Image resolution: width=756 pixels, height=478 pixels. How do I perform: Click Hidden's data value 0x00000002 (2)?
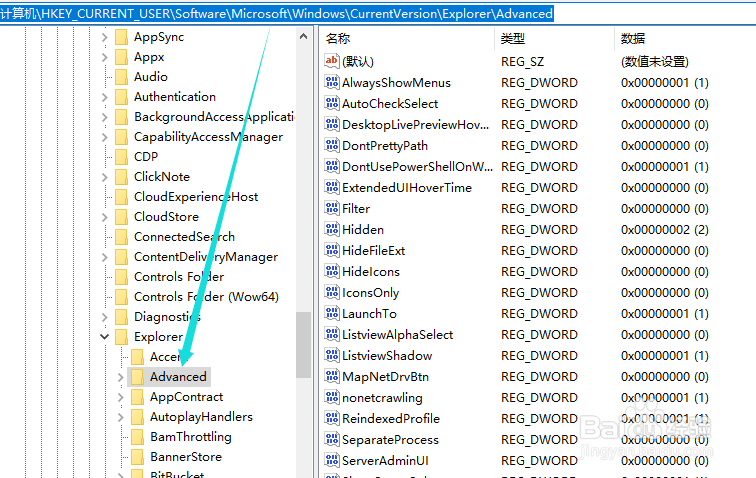664,230
